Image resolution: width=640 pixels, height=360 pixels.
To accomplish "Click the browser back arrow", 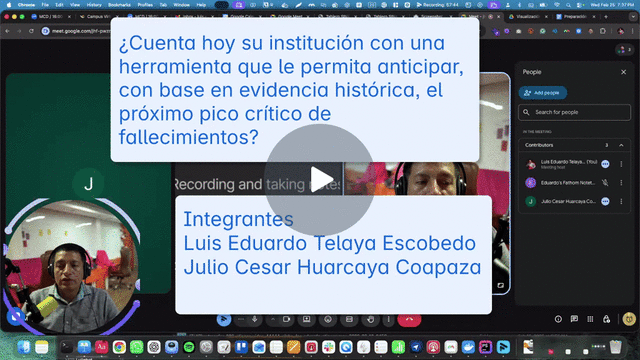I will pyautogui.click(x=7, y=31).
